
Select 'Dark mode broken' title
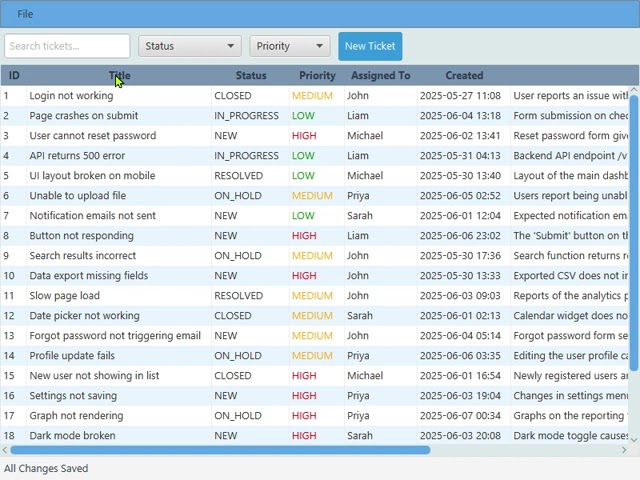click(x=72, y=436)
